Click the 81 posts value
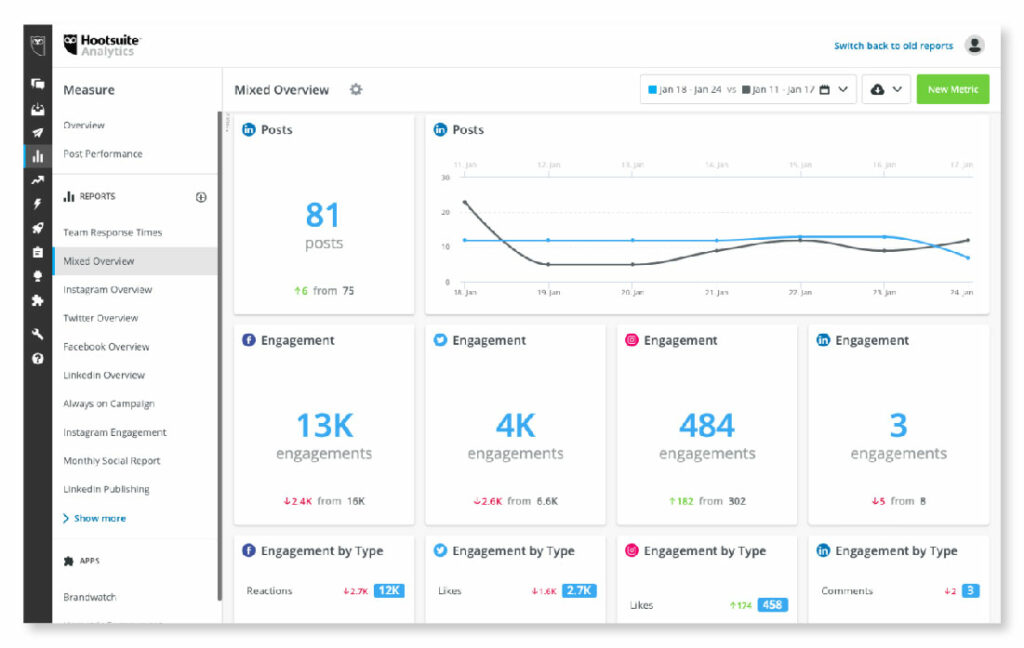 point(323,215)
